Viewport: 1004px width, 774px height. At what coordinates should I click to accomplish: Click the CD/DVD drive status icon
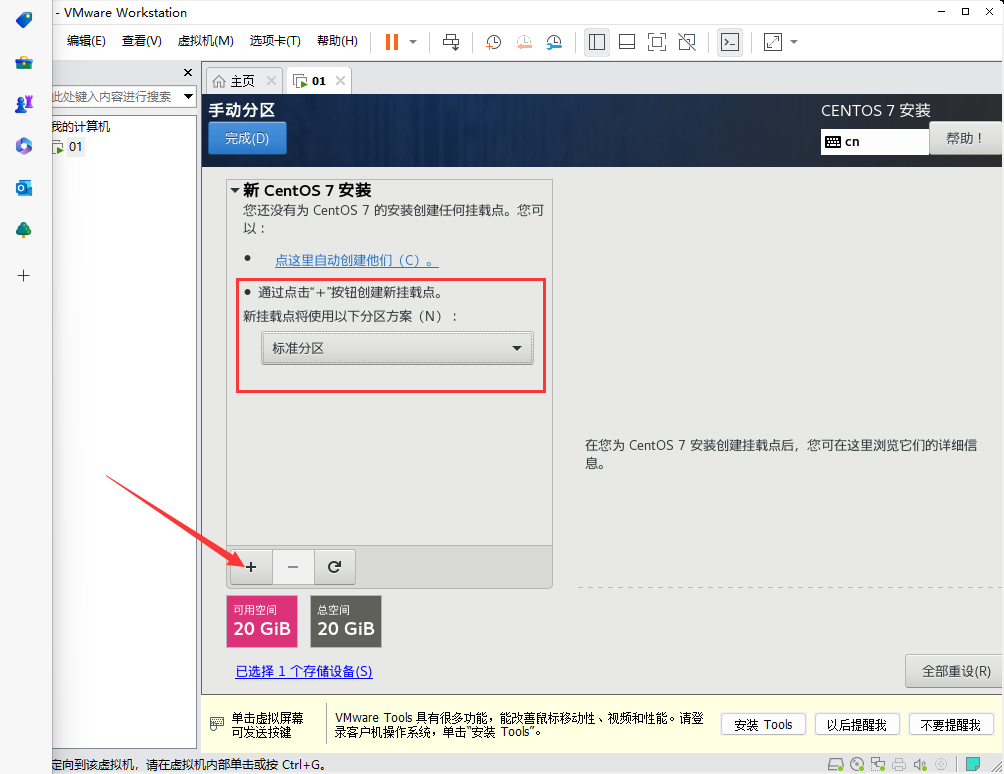(x=857, y=764)
